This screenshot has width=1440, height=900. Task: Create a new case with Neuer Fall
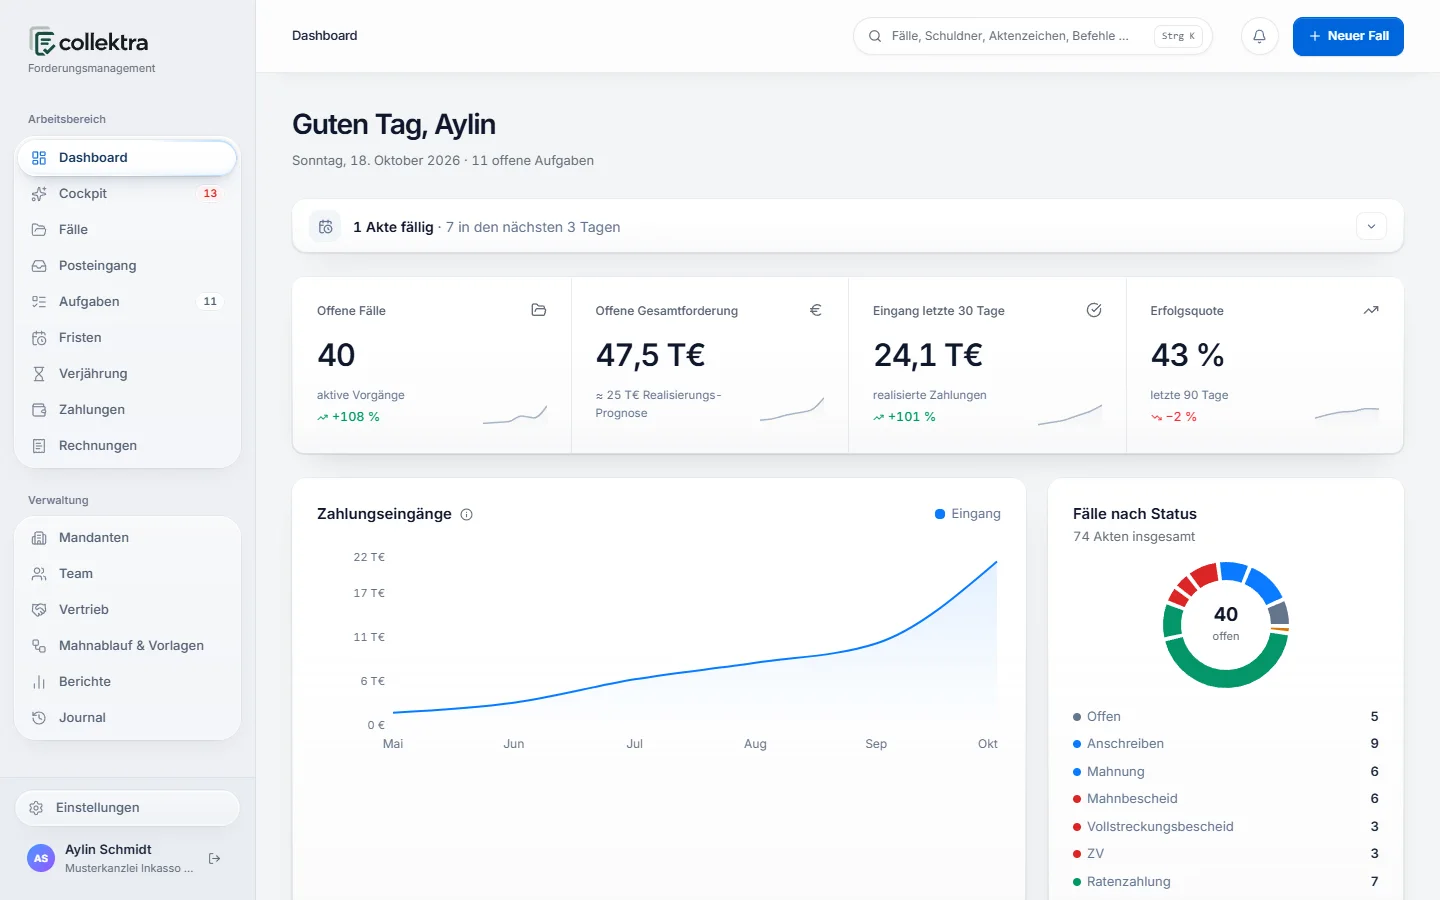(1348, 36)
